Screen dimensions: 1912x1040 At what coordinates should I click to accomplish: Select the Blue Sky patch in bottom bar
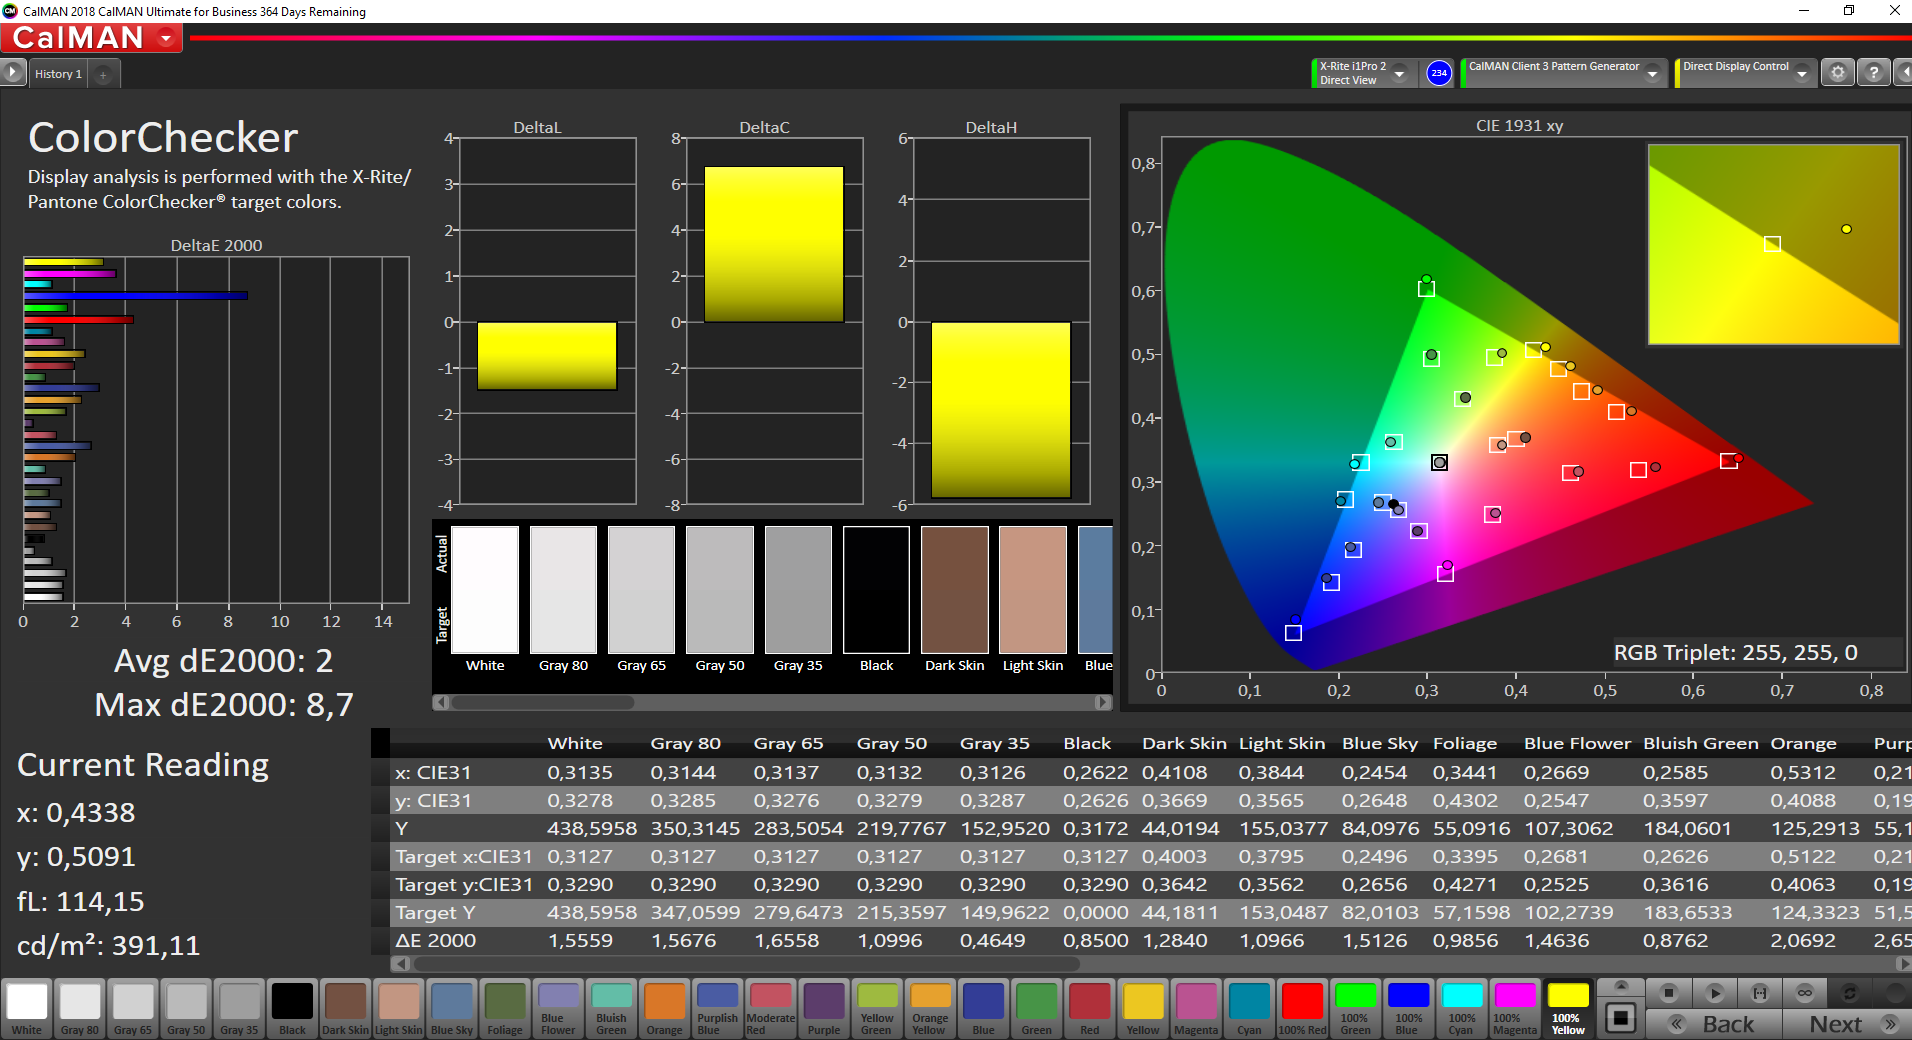click(452, 1008)
